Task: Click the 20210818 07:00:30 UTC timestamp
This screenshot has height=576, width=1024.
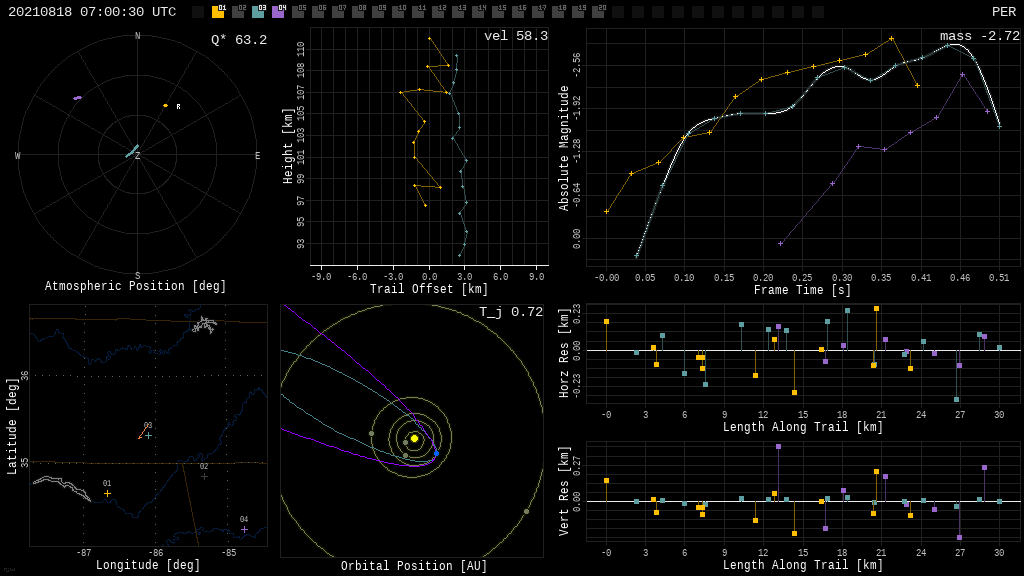Action: point(92,12)
